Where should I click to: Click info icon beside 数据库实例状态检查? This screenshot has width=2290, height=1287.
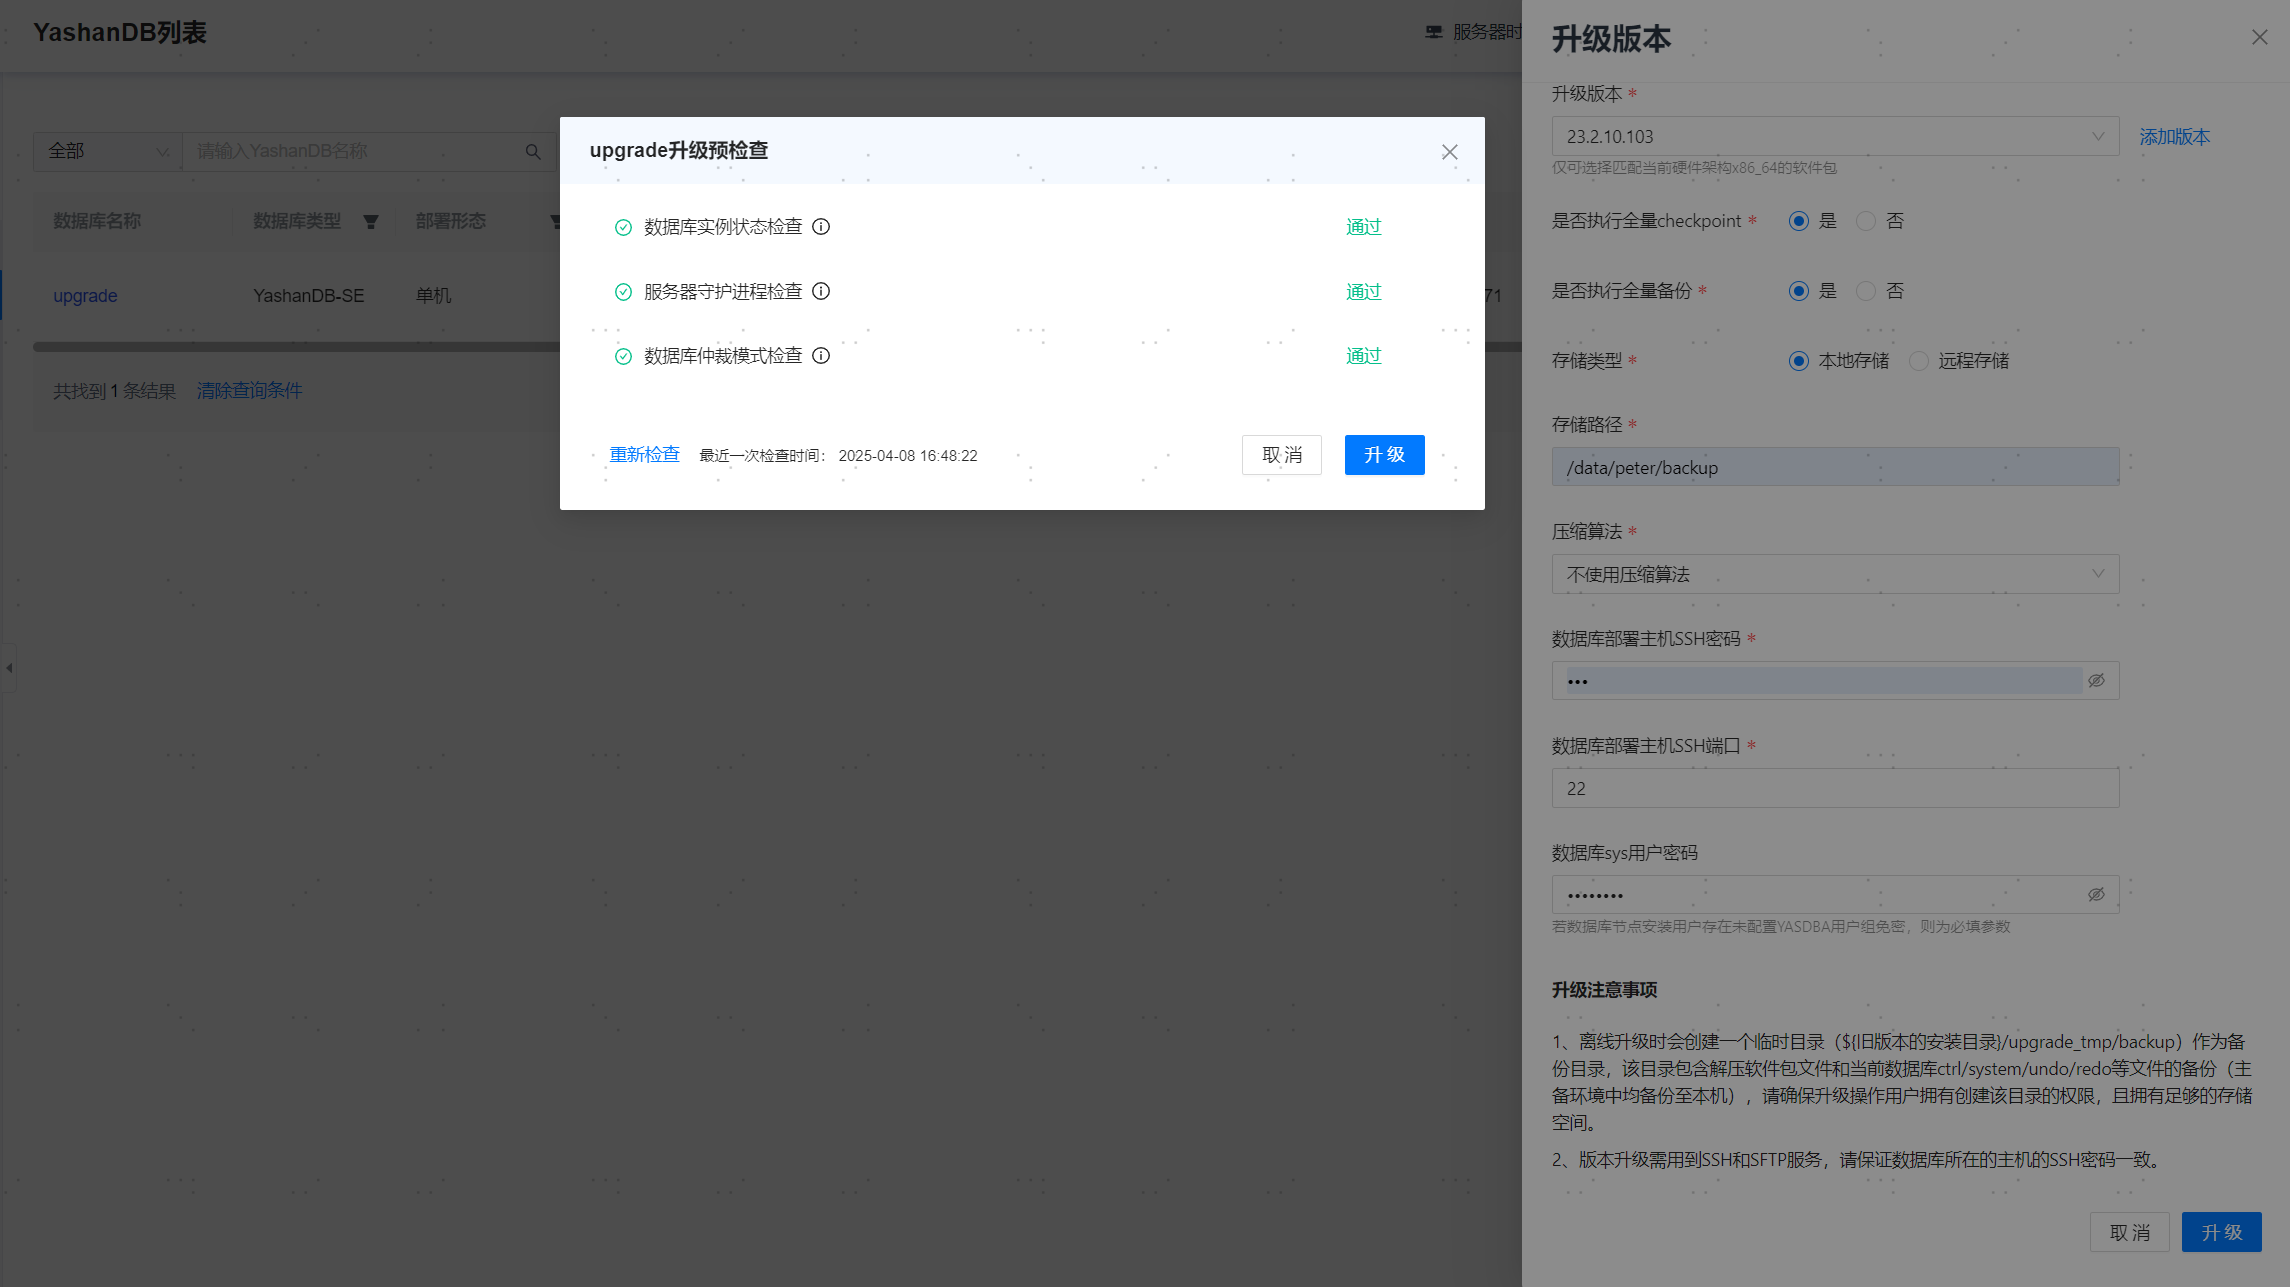tap(821, 227)
